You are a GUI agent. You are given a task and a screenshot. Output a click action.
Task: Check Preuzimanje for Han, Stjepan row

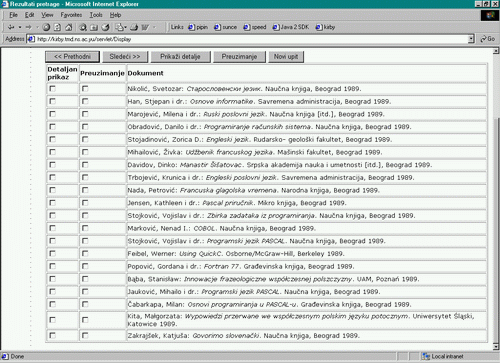point(85,101)
